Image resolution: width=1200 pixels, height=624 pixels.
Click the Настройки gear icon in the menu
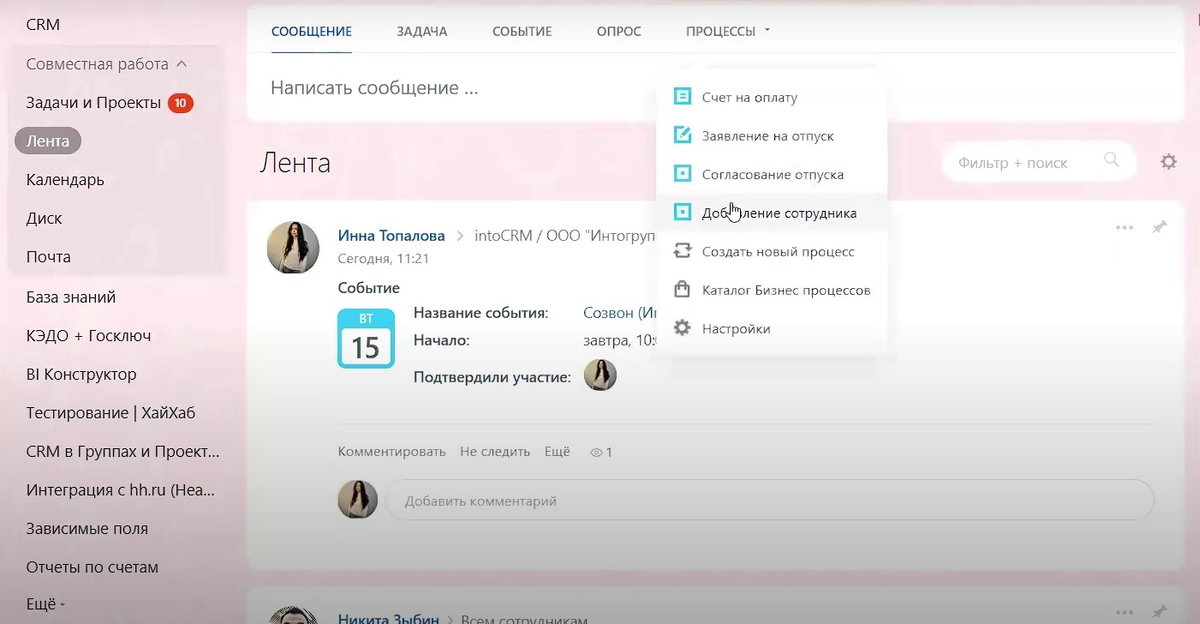tap(682, 328)
